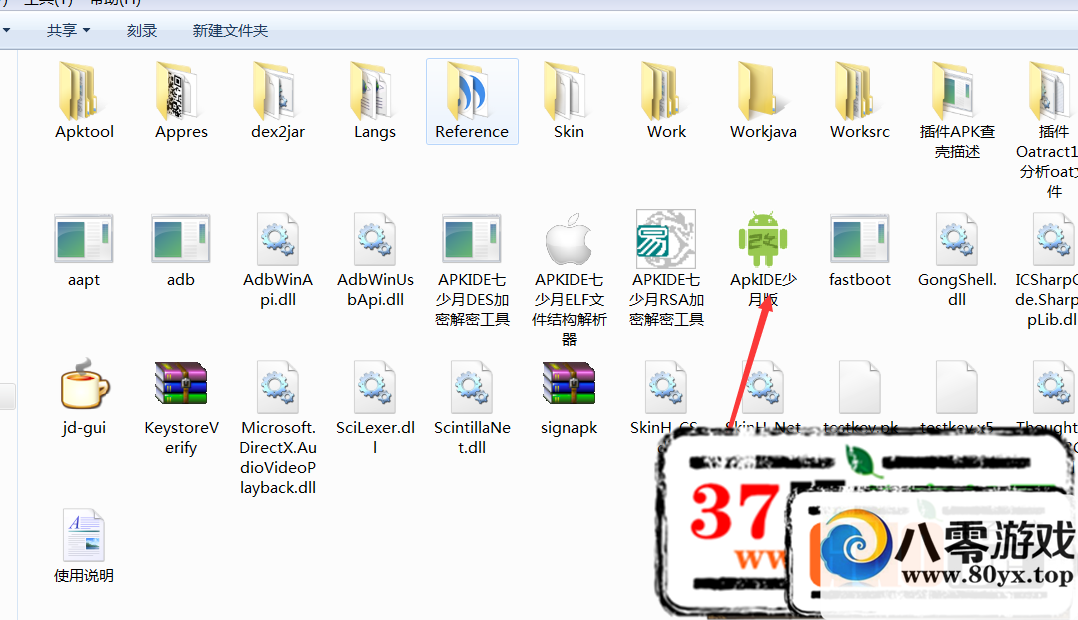Image resolution: width=1078 pixels, height=620 pixels.
Task: Select the highlighted Reference folder
Action: (472, 92)
